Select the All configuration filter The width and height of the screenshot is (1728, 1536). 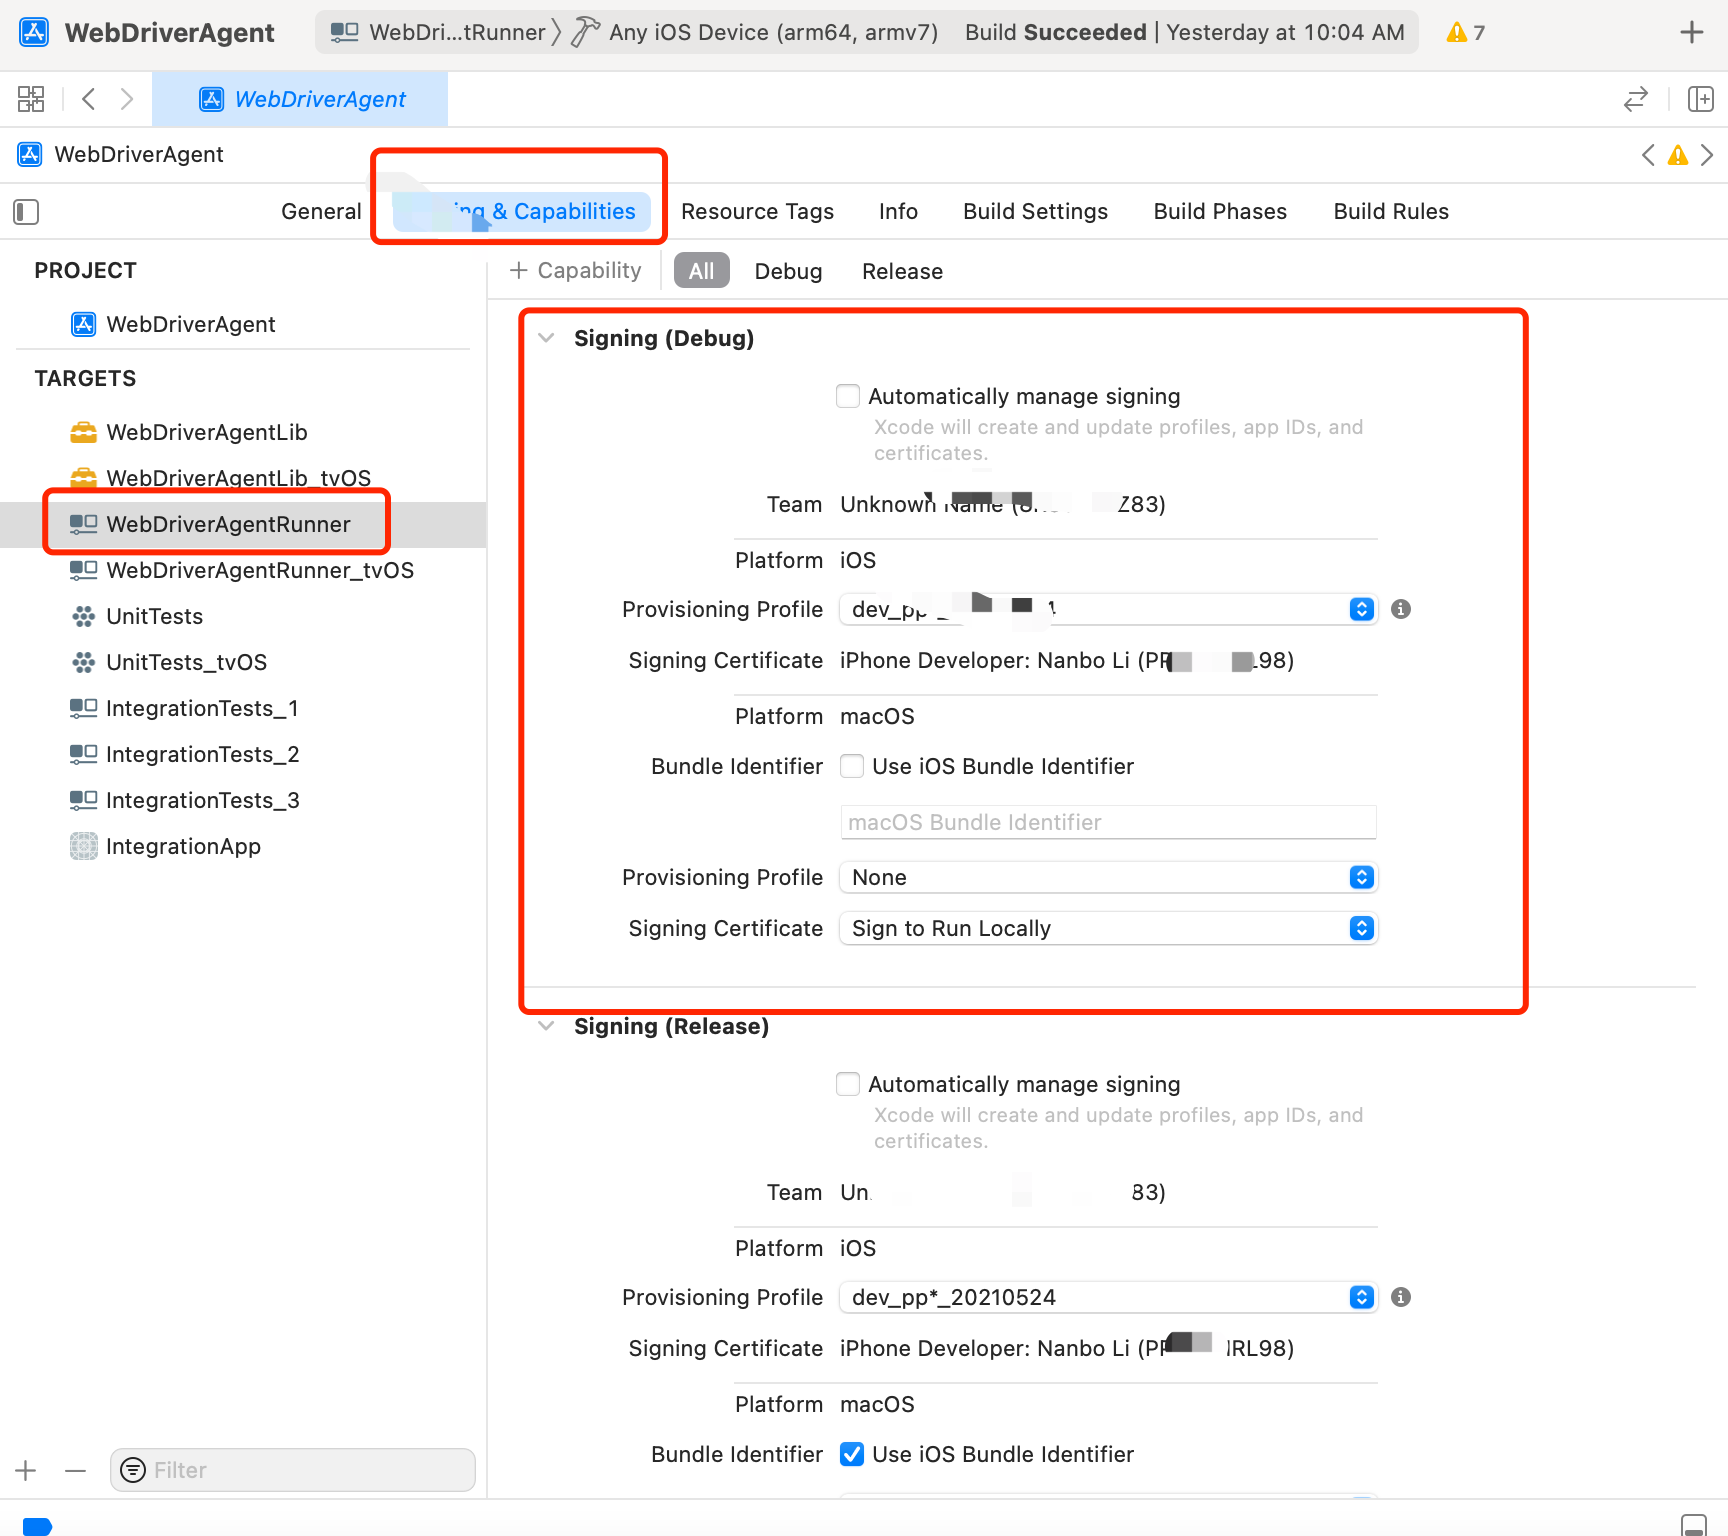pyautogui.click(x=701, y=271)
